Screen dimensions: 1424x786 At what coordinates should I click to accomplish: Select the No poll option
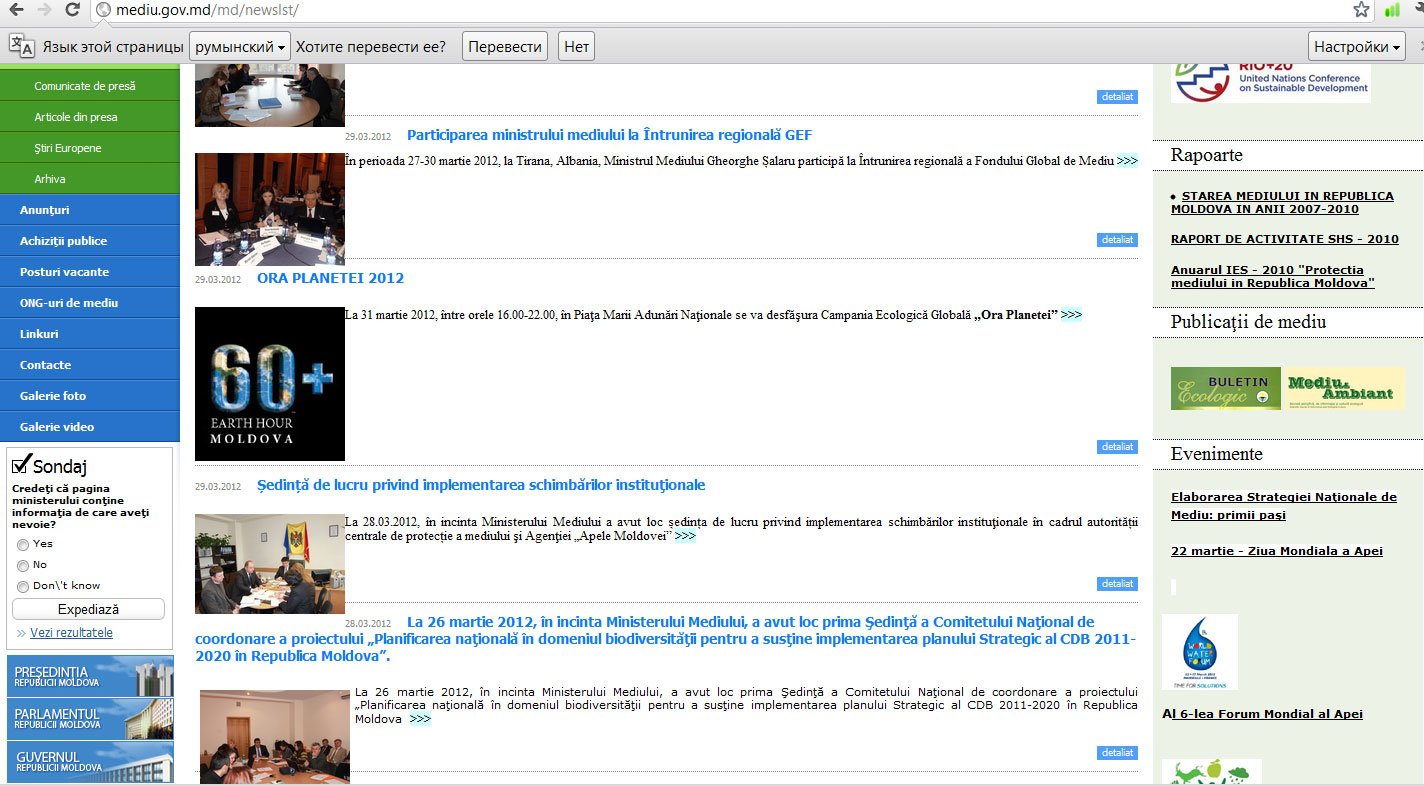point(23,566)
